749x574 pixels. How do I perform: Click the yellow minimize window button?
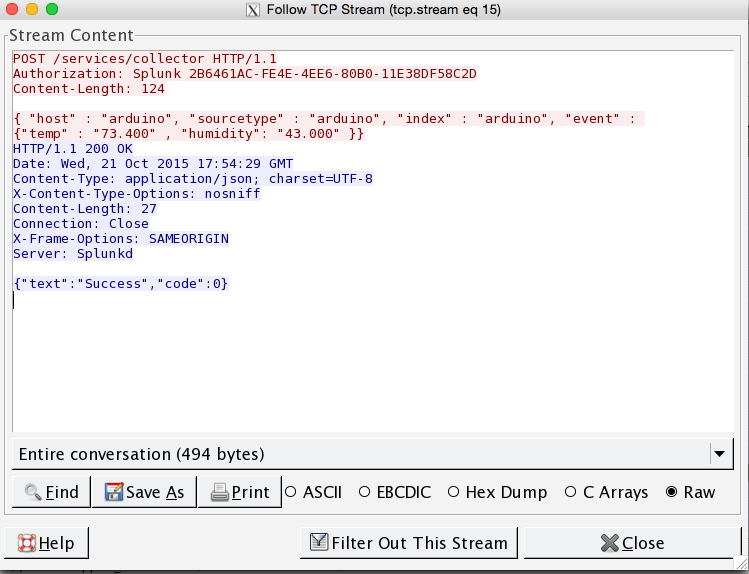32,9
